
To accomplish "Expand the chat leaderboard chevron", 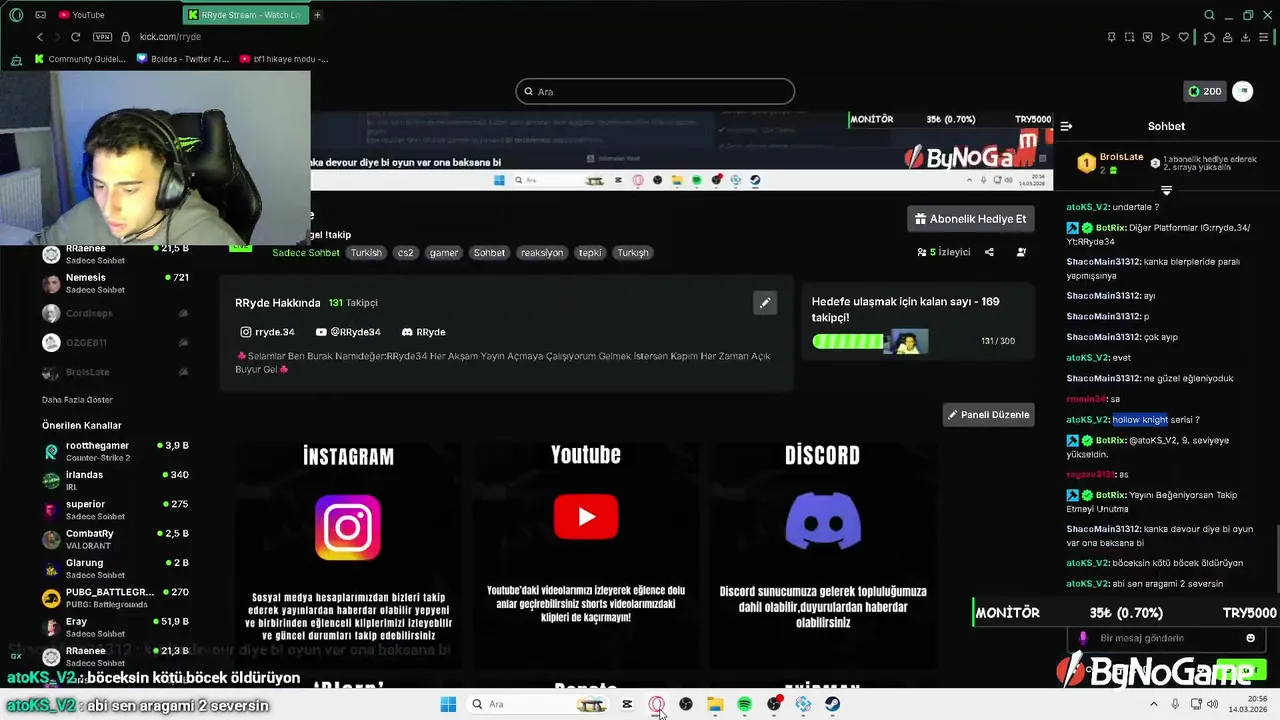I will (1166, 190).
